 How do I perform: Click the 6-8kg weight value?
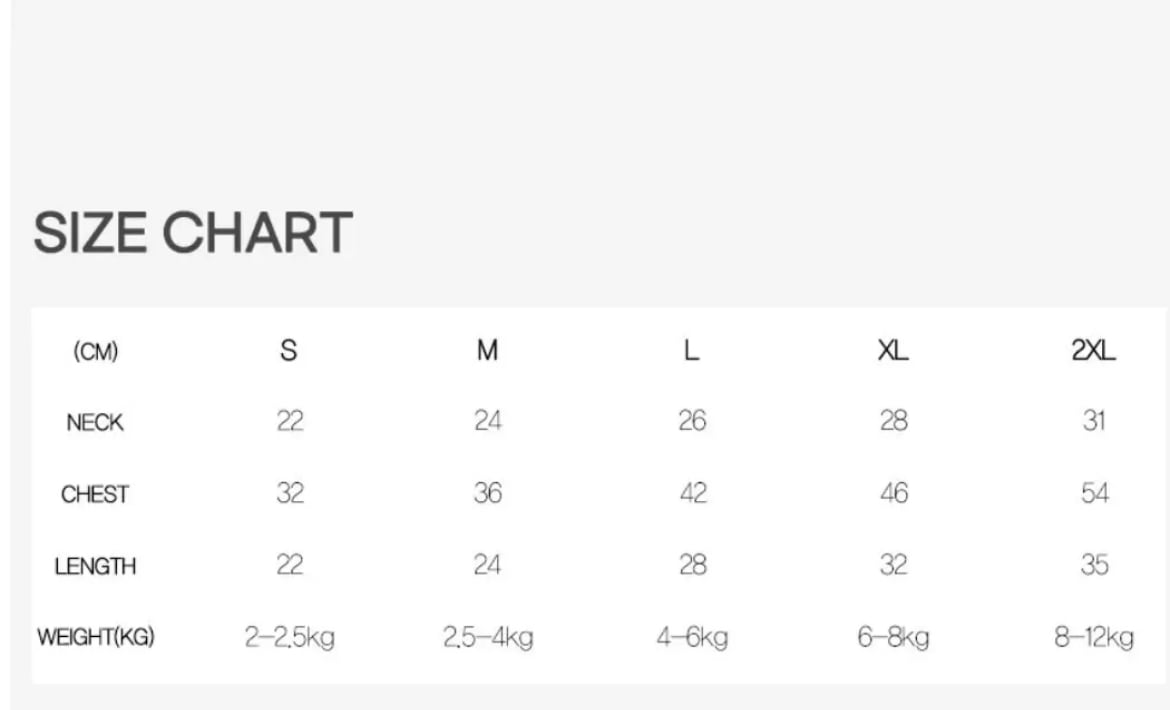pyautogui.click(x=893, y=638)
